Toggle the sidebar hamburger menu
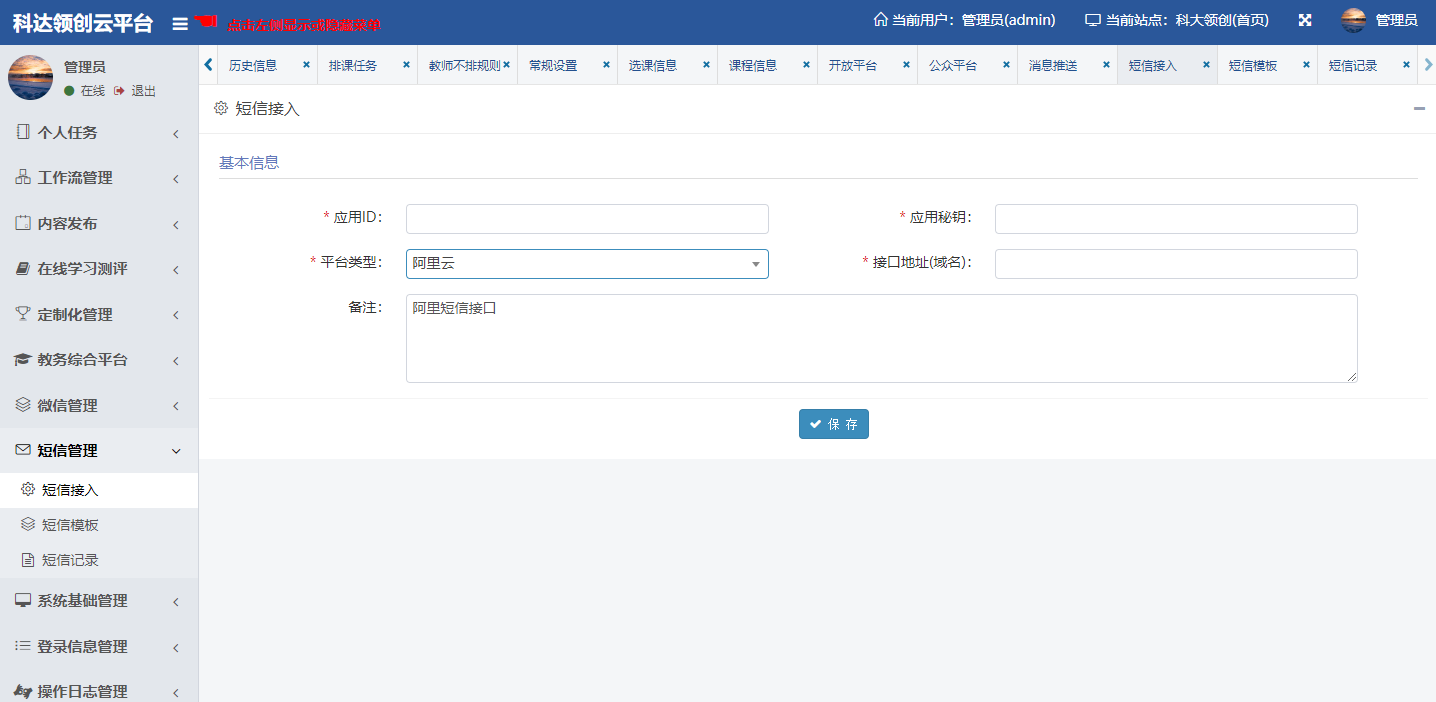Viewport: 1436px width, 702px height. [x=180, y=23]
